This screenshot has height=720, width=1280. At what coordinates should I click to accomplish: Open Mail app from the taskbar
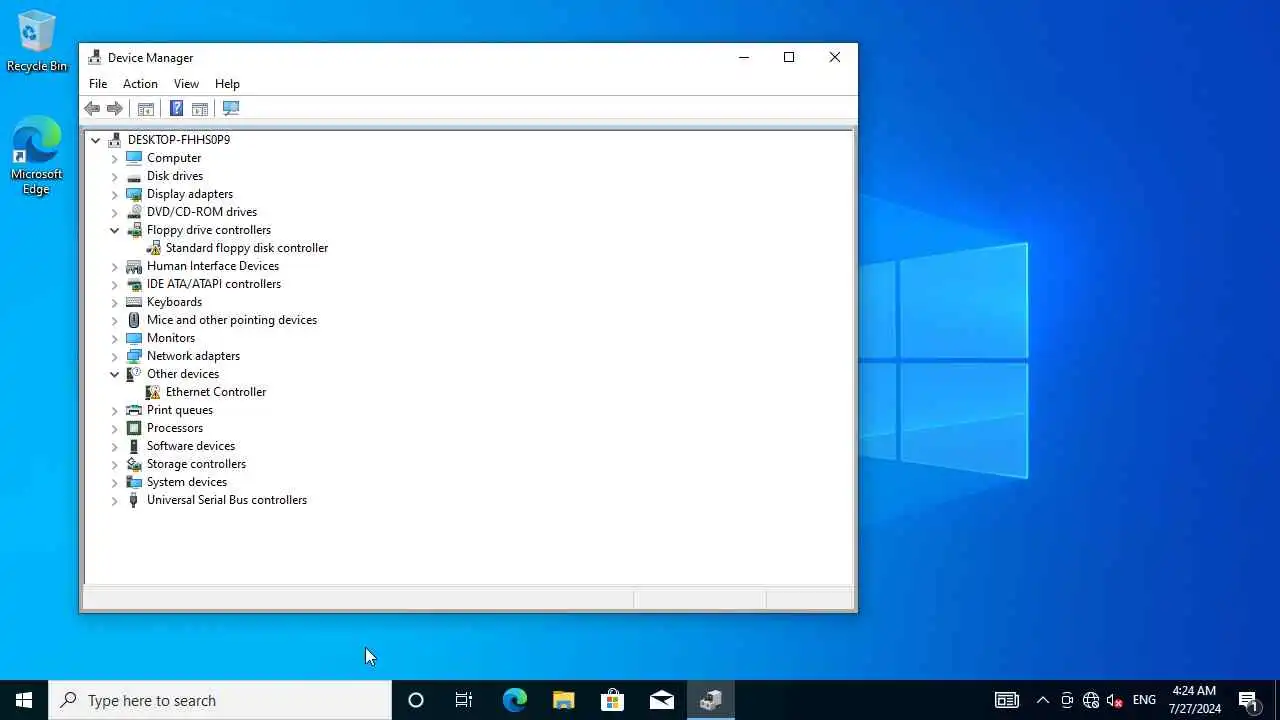point(661,700)
